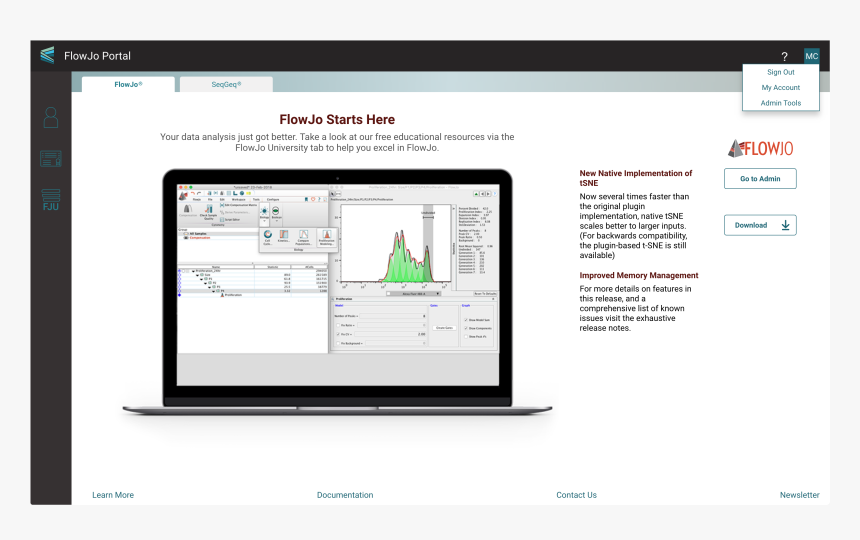Click the Download button

tap(760, 225)
